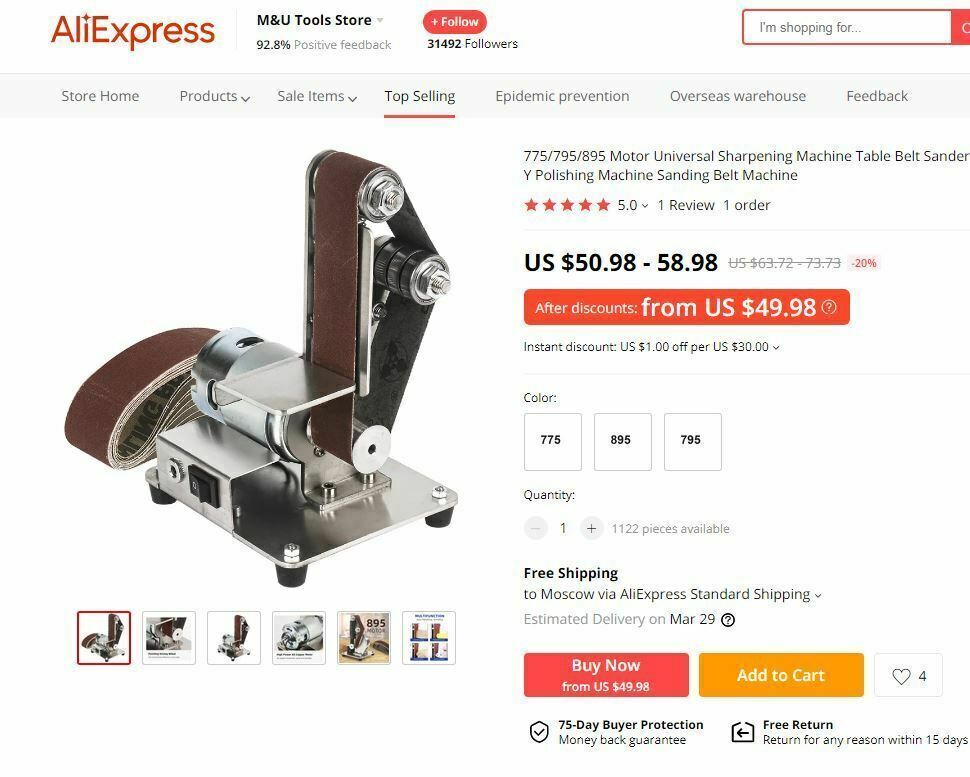Viewport: 970px width, 777px height.
Task: Click help icon next to estimated delivery
Action: pos(728,620)
